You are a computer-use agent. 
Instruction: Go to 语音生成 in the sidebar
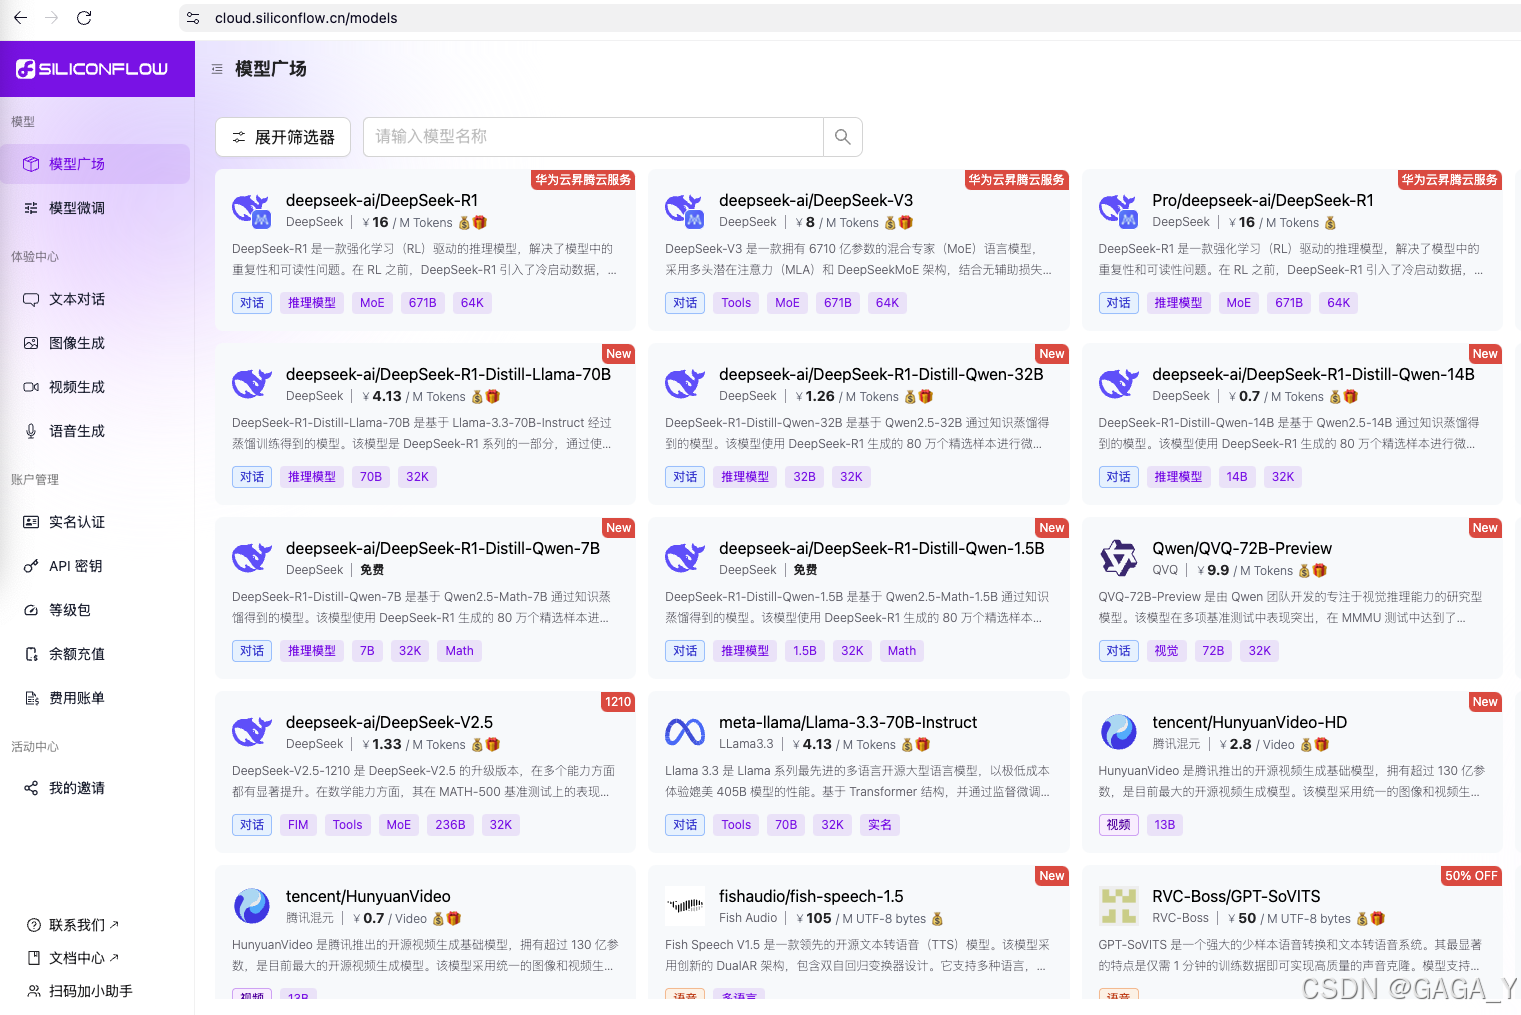coord(95,431)
